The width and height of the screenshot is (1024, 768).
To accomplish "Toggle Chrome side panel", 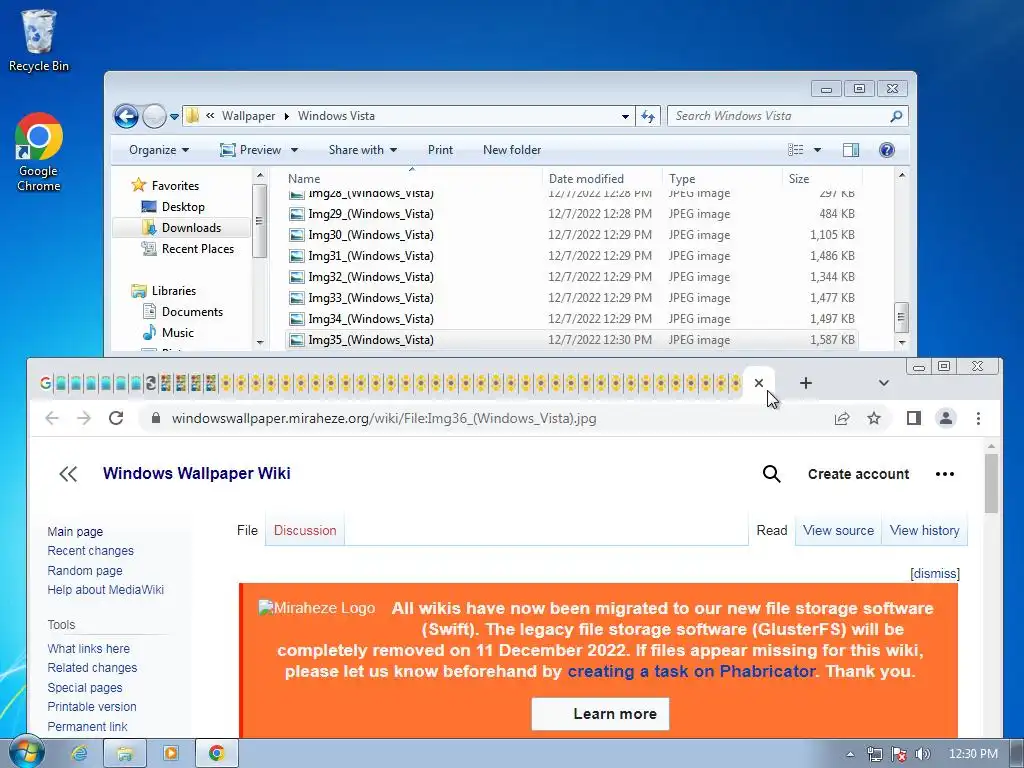I will tap(914, 418).
